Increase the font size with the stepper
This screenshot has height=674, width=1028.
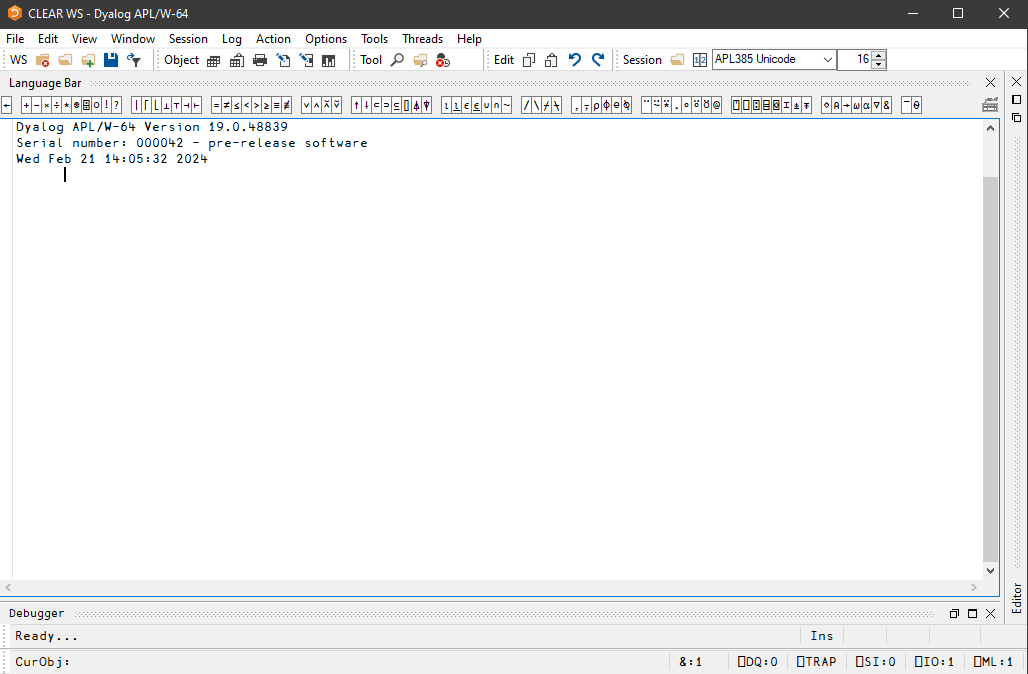pos(878,55)
